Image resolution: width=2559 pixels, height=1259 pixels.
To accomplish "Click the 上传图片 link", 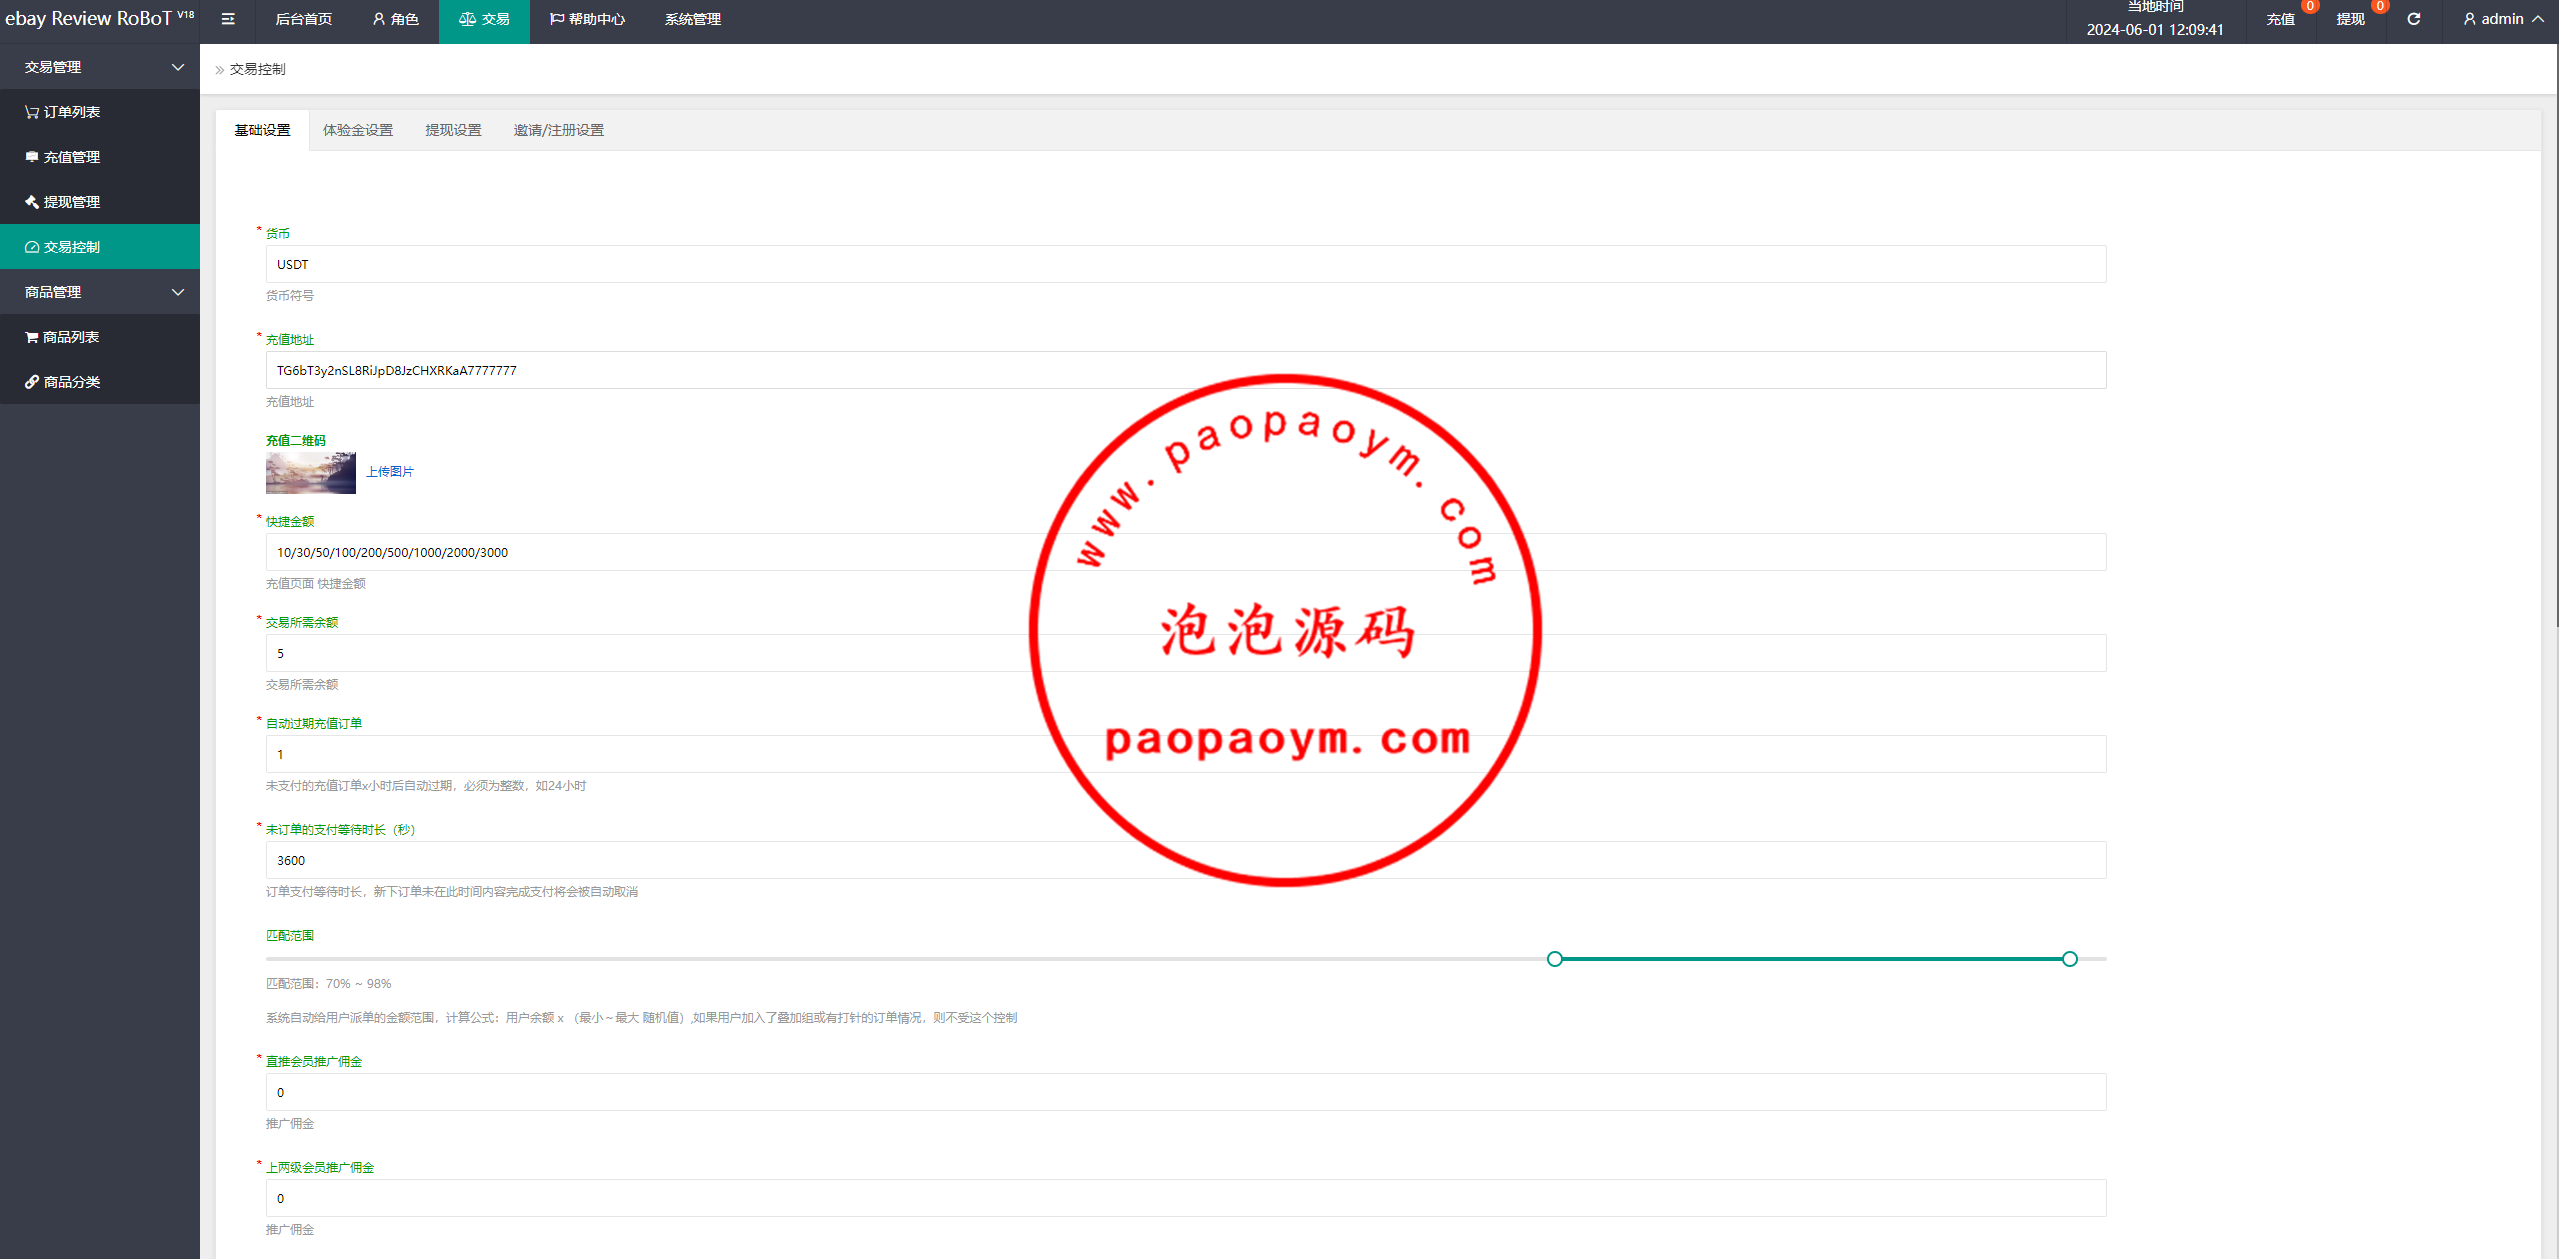I will 390,472.
